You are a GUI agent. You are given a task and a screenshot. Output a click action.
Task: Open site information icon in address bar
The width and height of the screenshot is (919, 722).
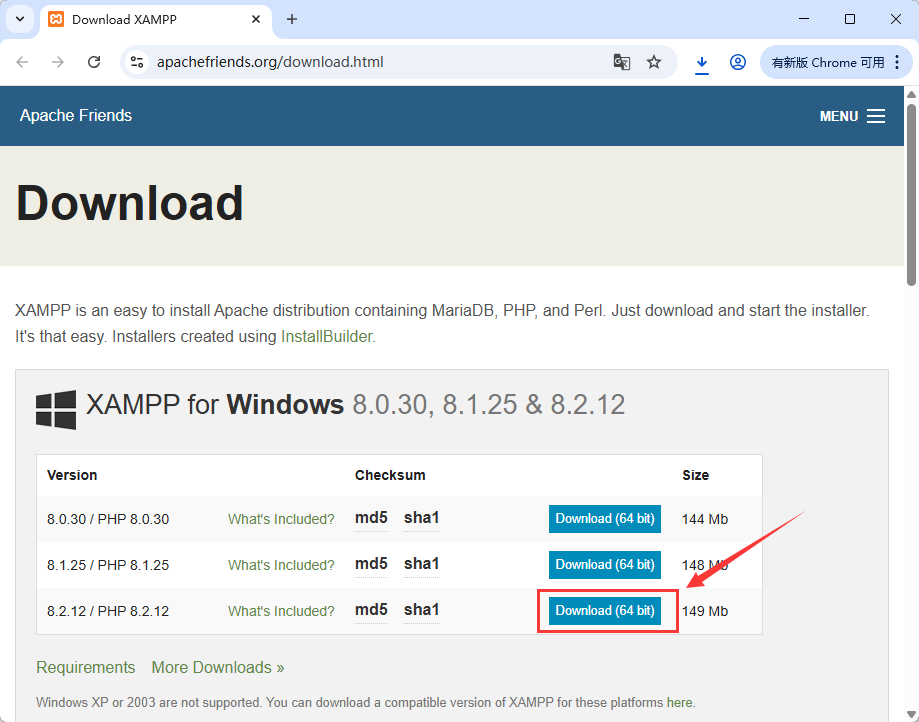pyautogui.click(x=137, y=62)
